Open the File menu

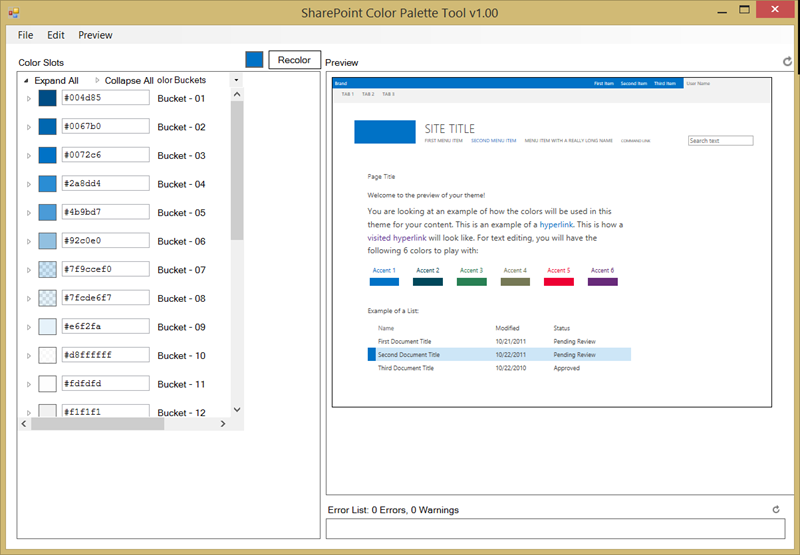point(25,35)
